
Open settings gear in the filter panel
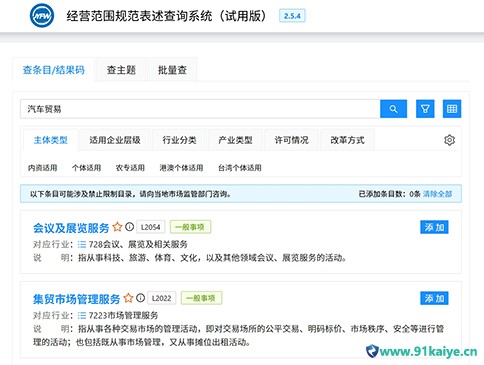[x=449, y=140]
